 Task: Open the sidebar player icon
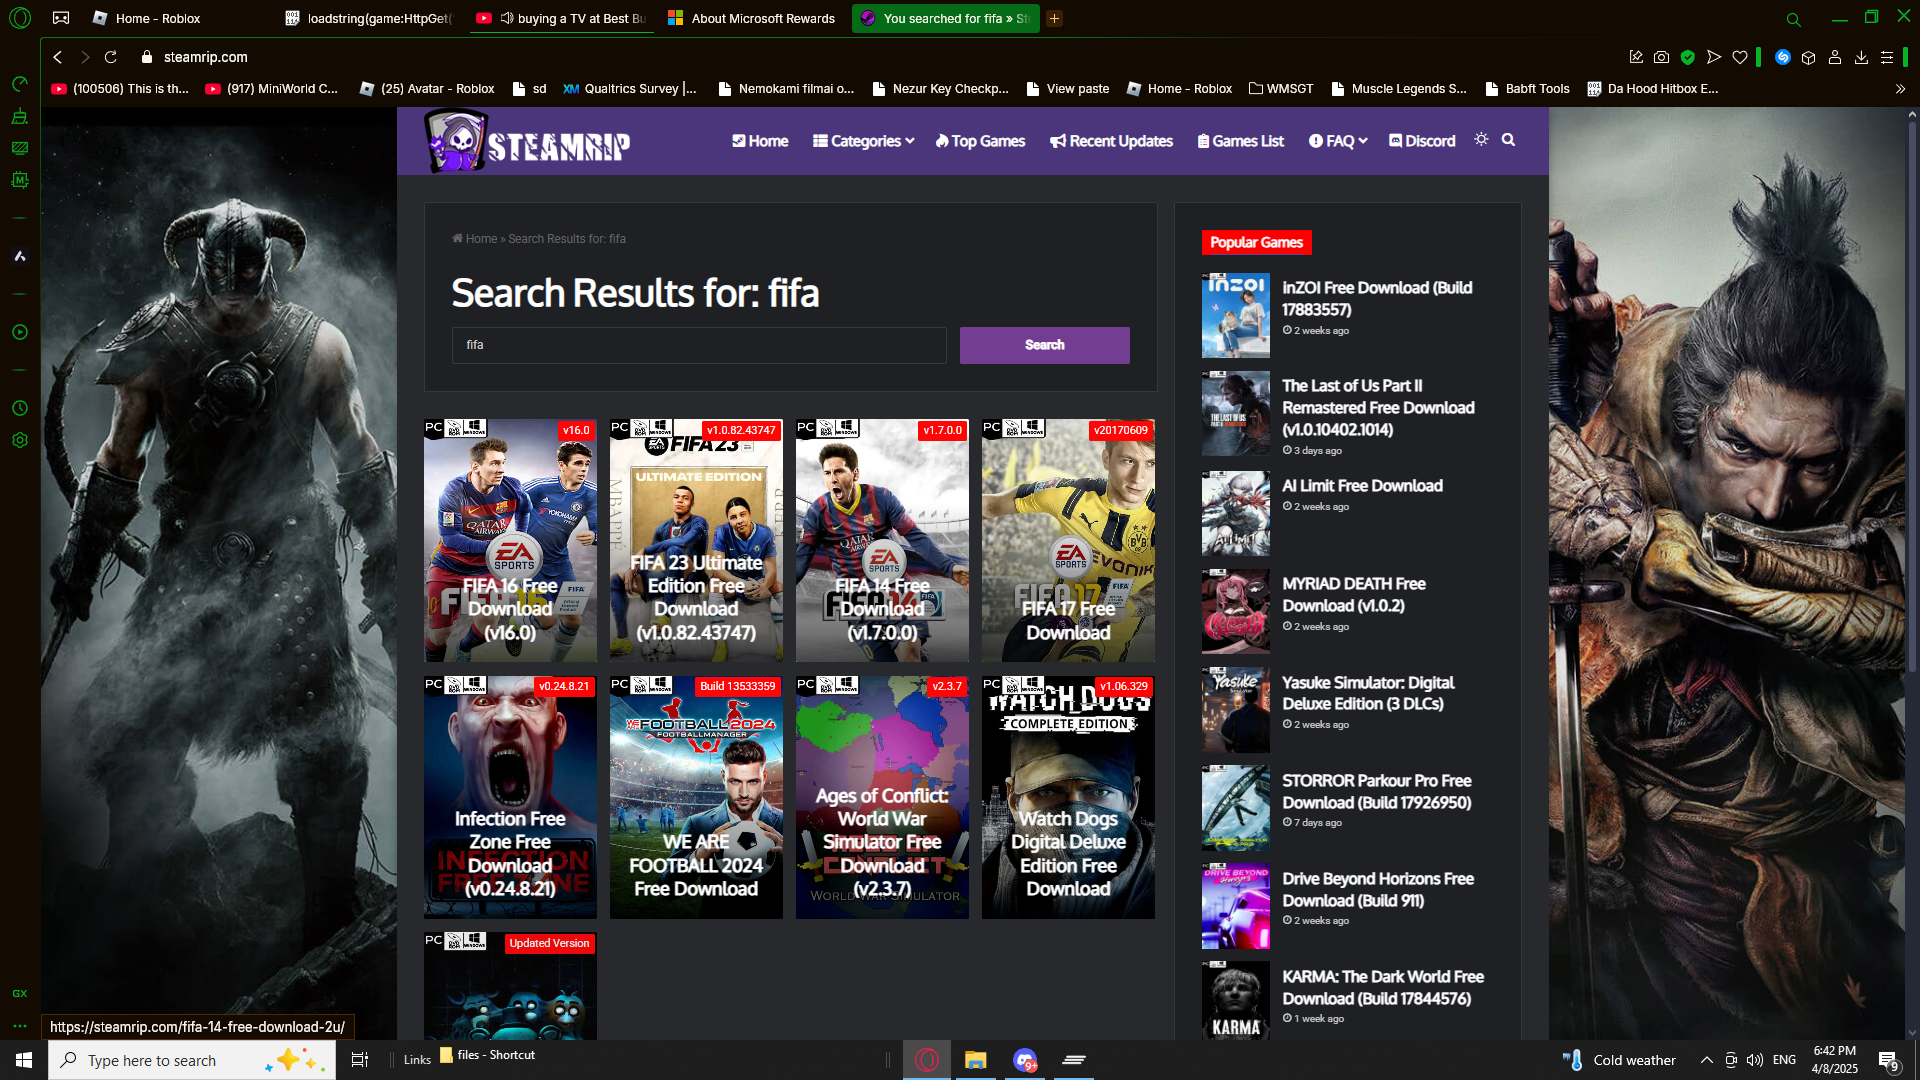(x=19, y=332)
